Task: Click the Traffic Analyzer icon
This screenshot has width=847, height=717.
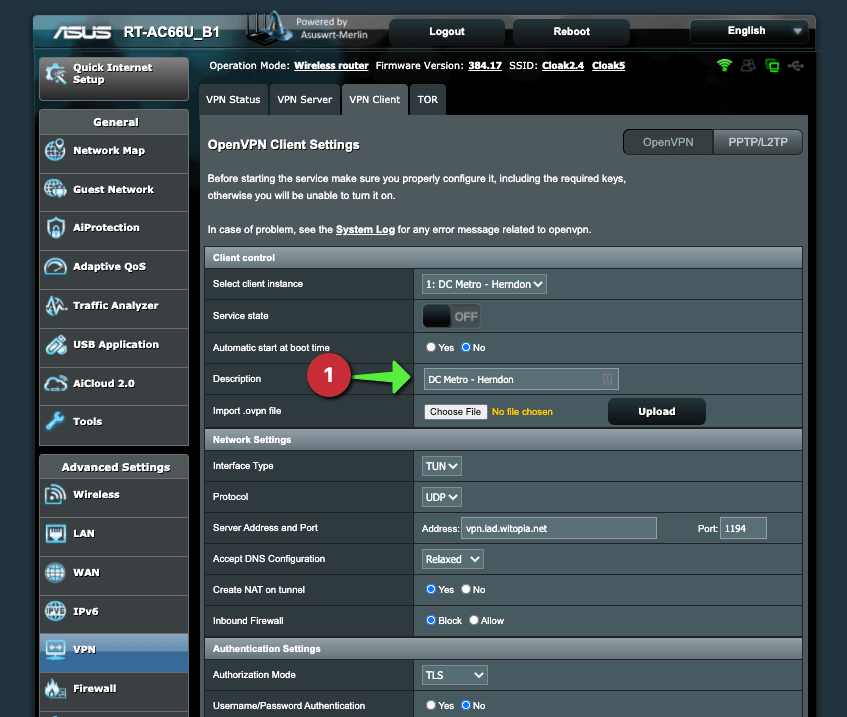Action: (x=56, y=306)
